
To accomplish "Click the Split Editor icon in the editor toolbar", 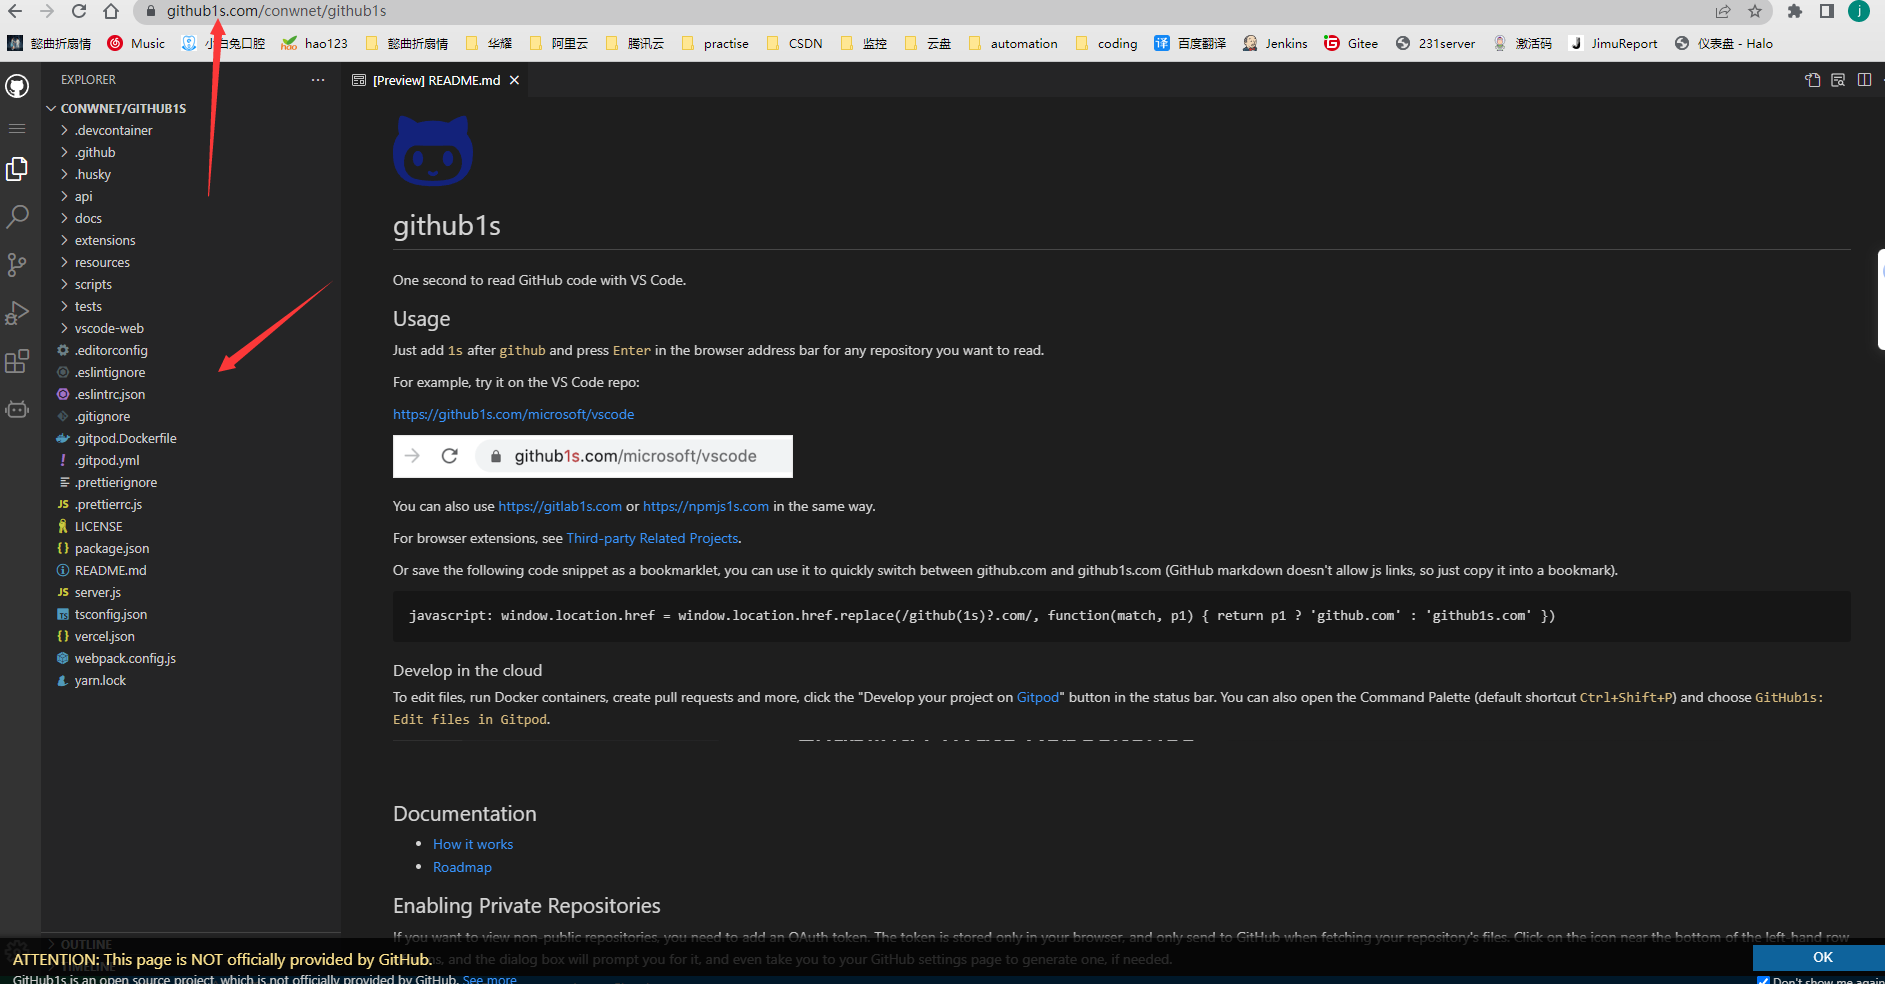I will click(1864, 80).
